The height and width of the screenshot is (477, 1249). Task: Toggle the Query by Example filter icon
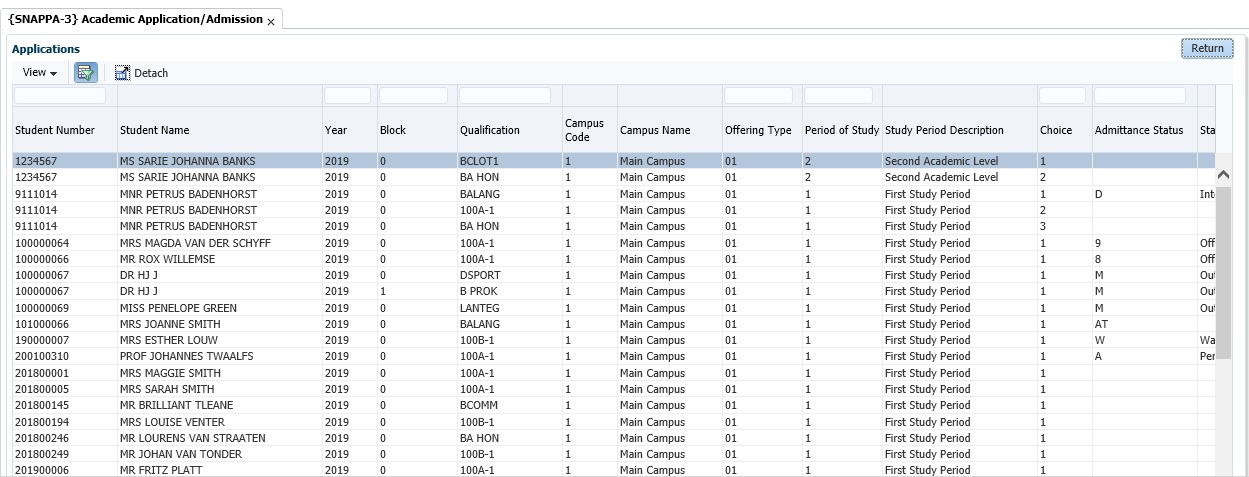point(85,73)
